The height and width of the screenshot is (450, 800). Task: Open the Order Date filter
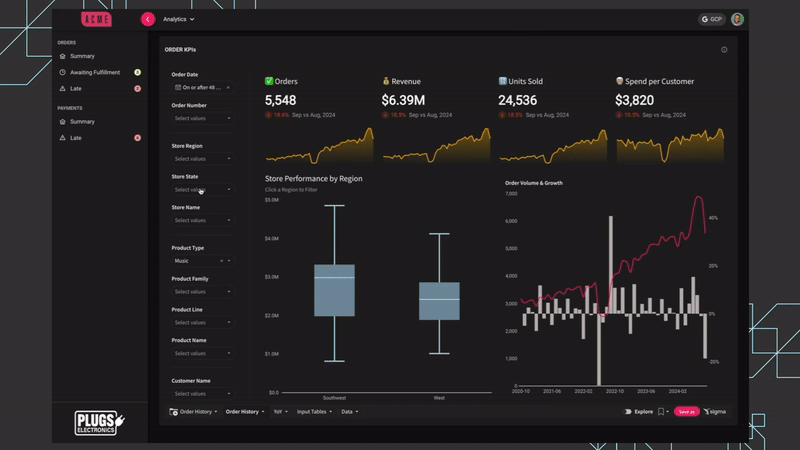(201, 87)
